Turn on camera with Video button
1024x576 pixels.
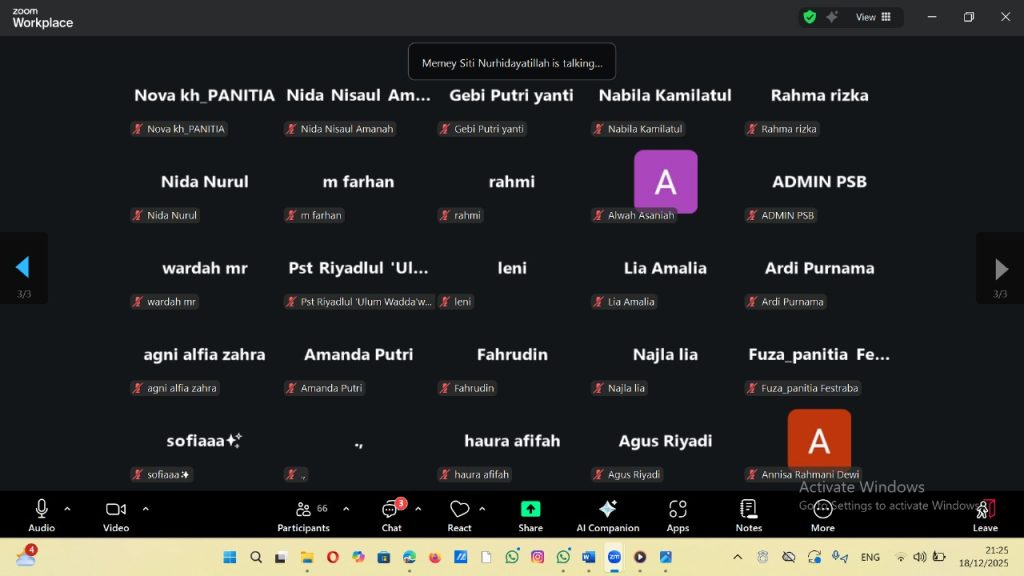(116, 514)
